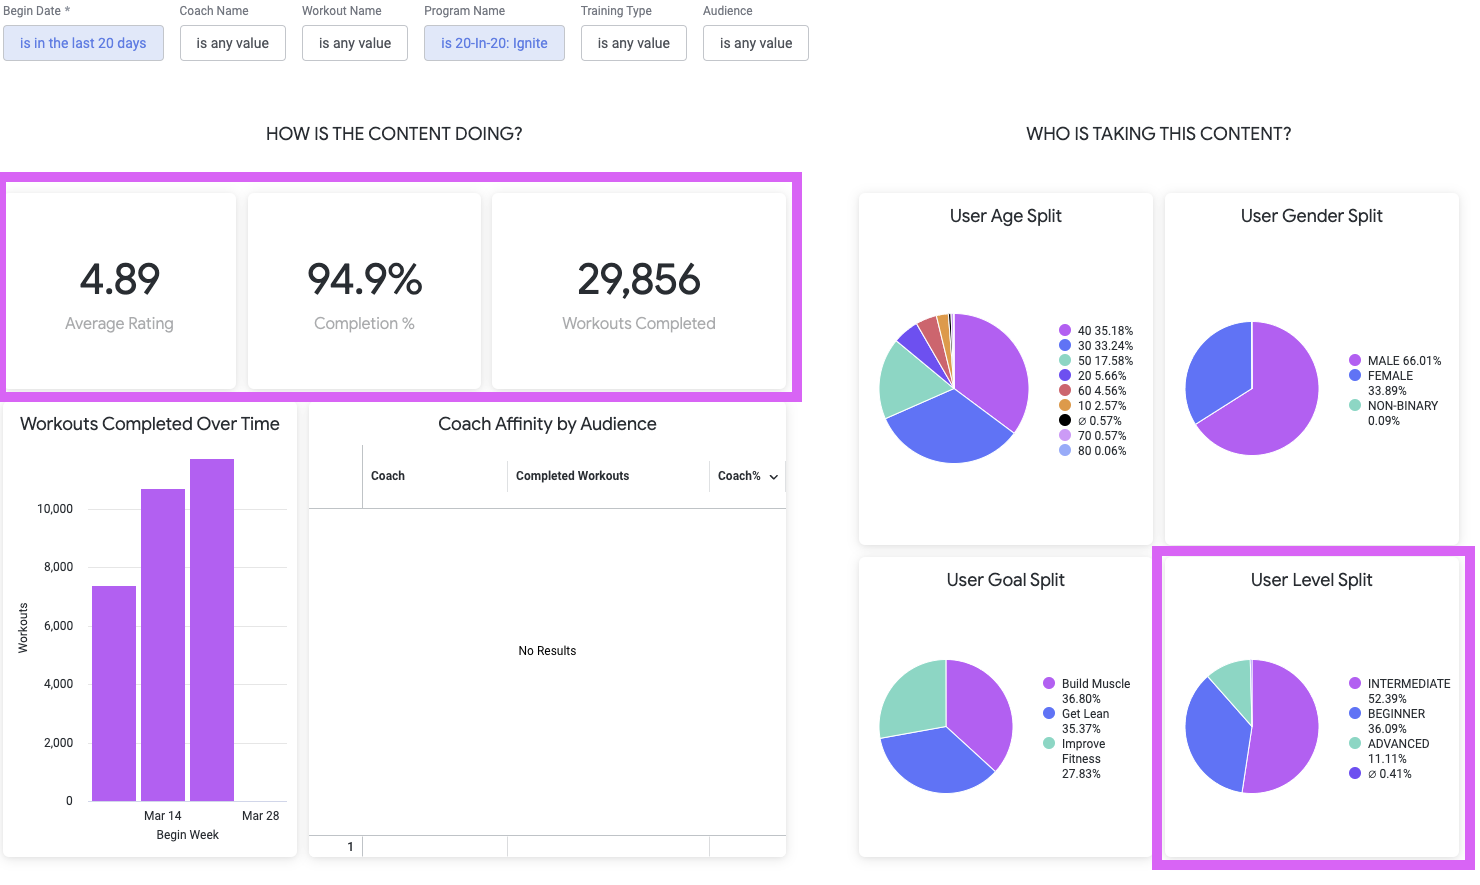Click the age 40 legend dot
The image size is (1480, 885).
click(1065, 330)
